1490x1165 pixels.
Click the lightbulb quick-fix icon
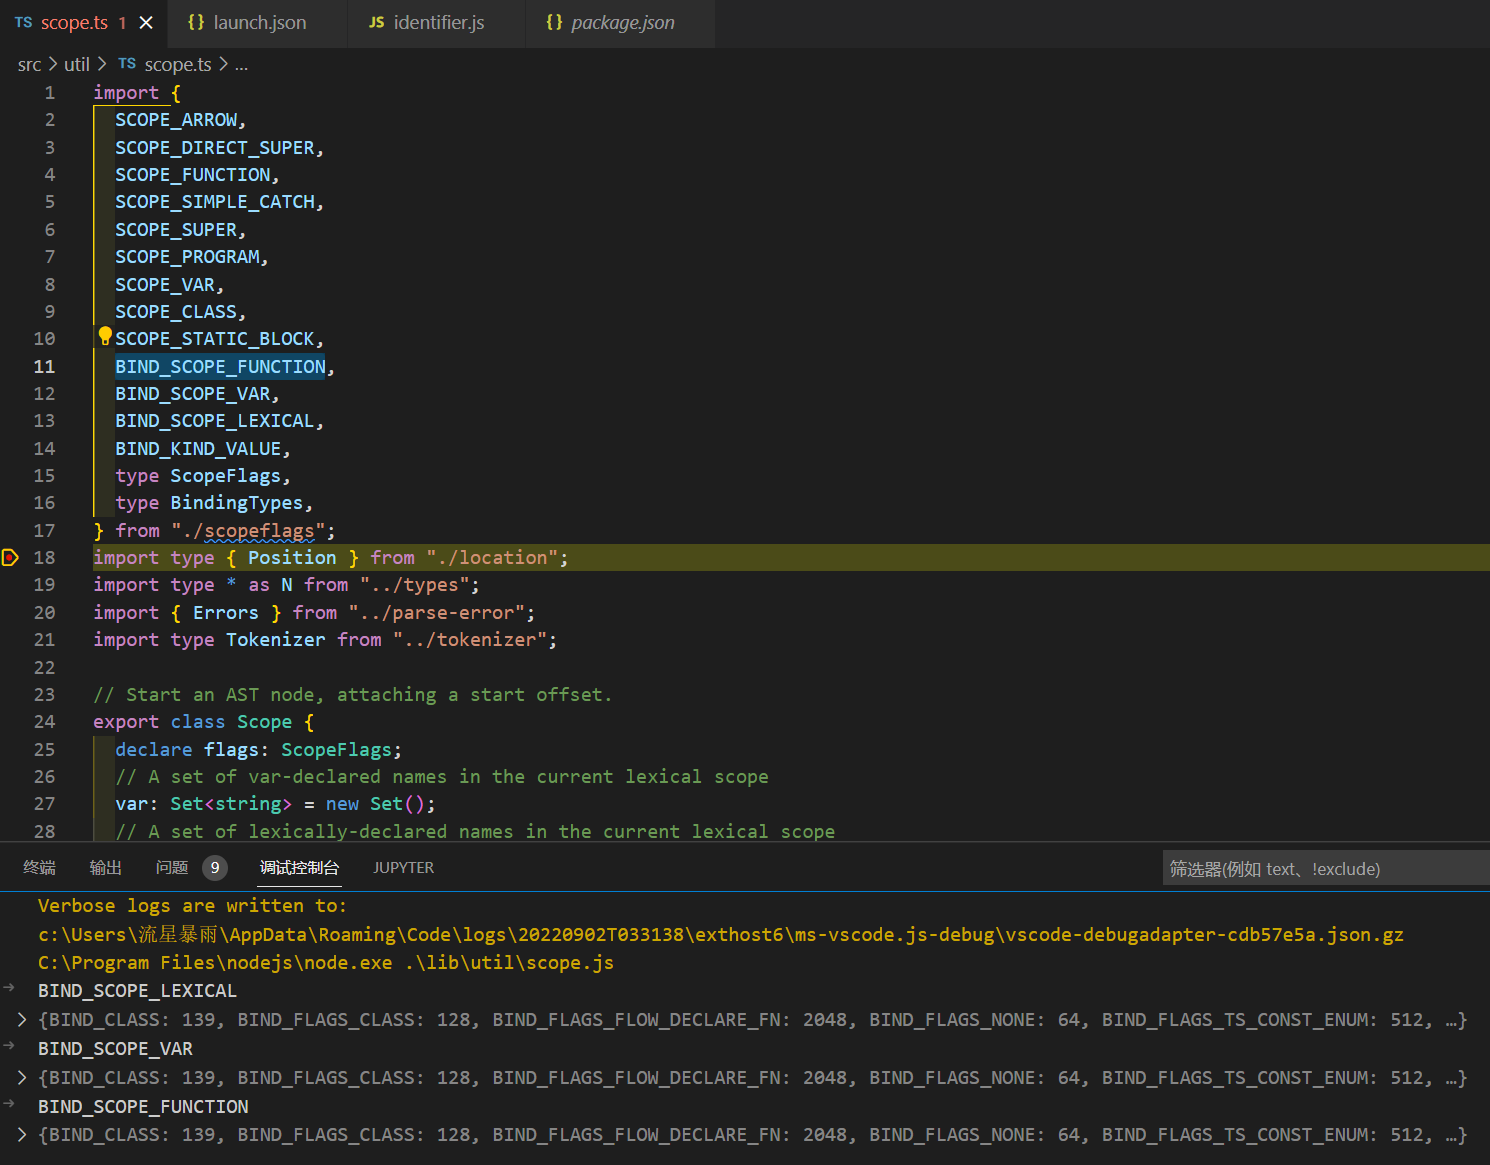pyautogui.click(x=105, y=336)
